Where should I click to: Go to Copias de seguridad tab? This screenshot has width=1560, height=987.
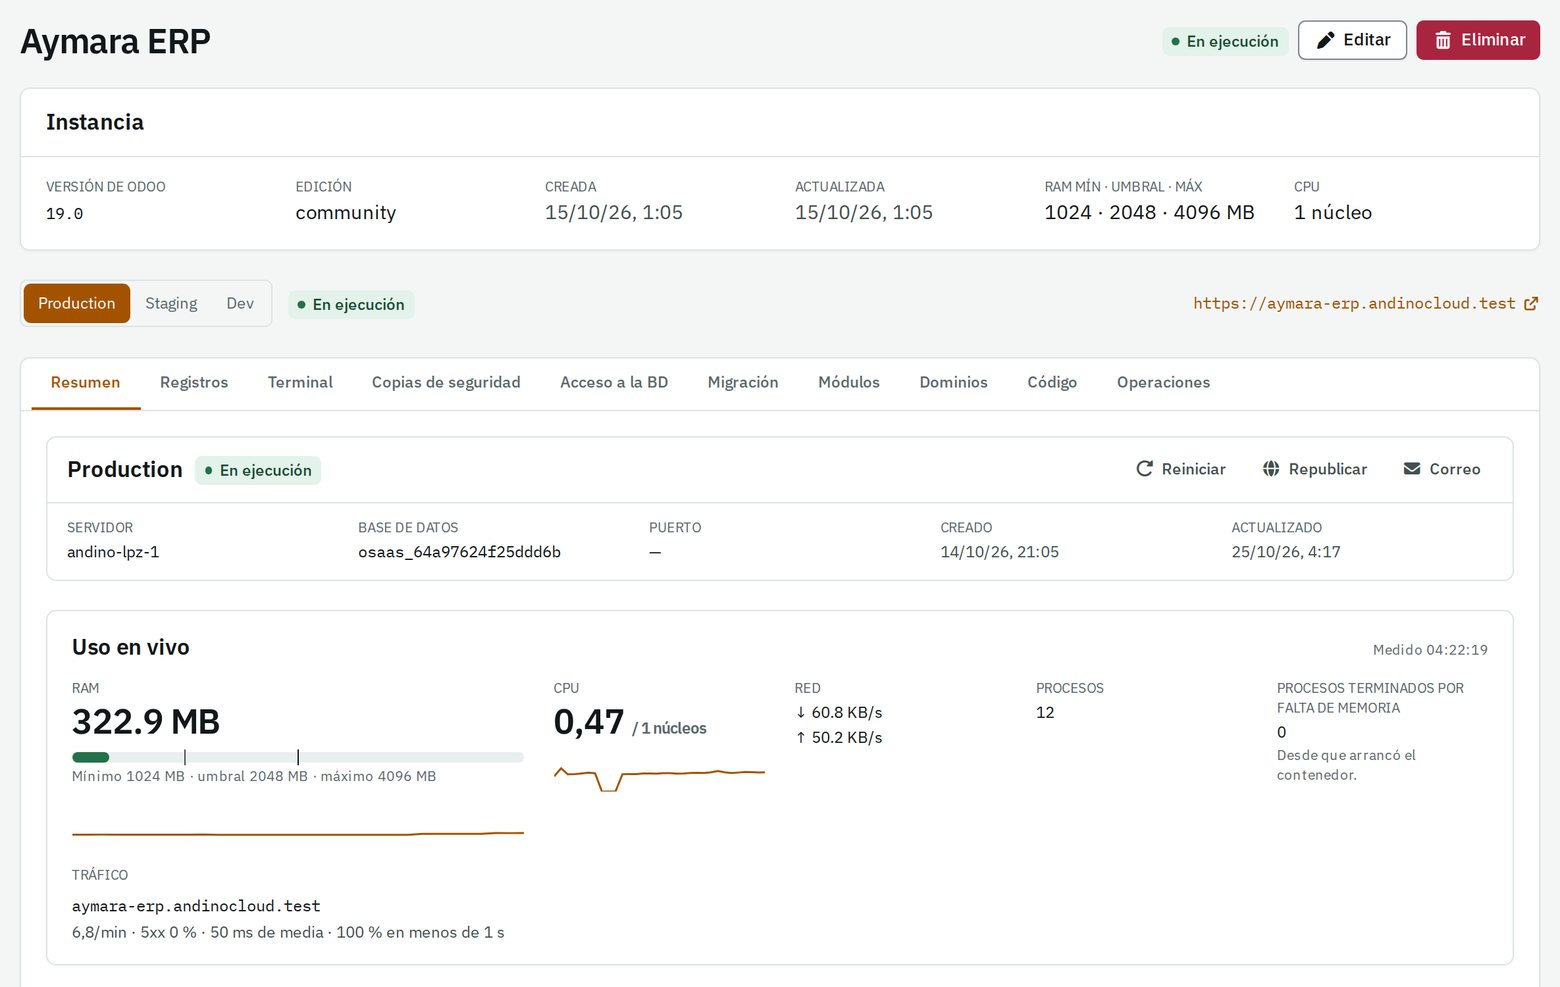point(446,383)
